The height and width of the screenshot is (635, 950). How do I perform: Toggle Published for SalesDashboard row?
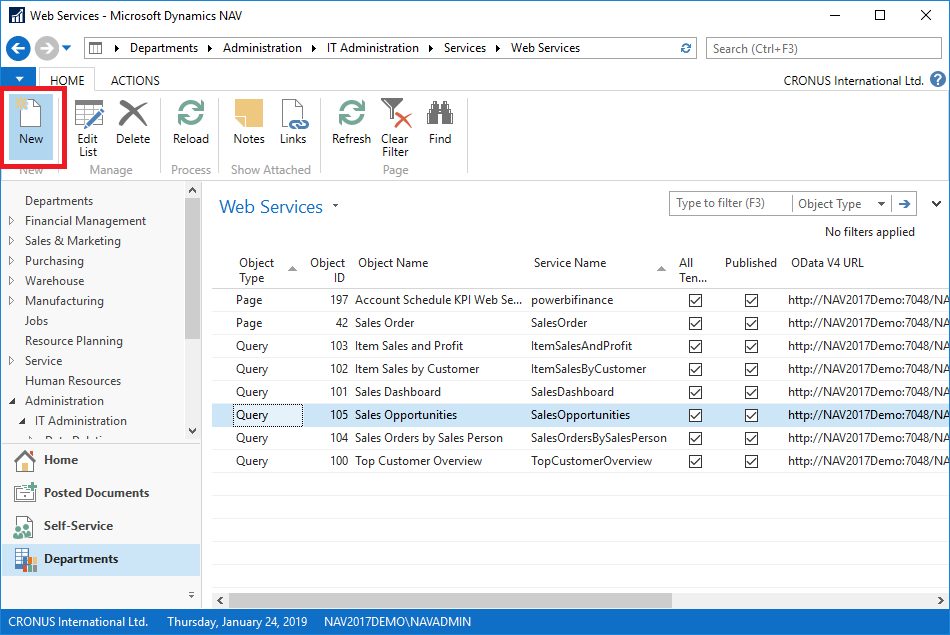point(751,393)
